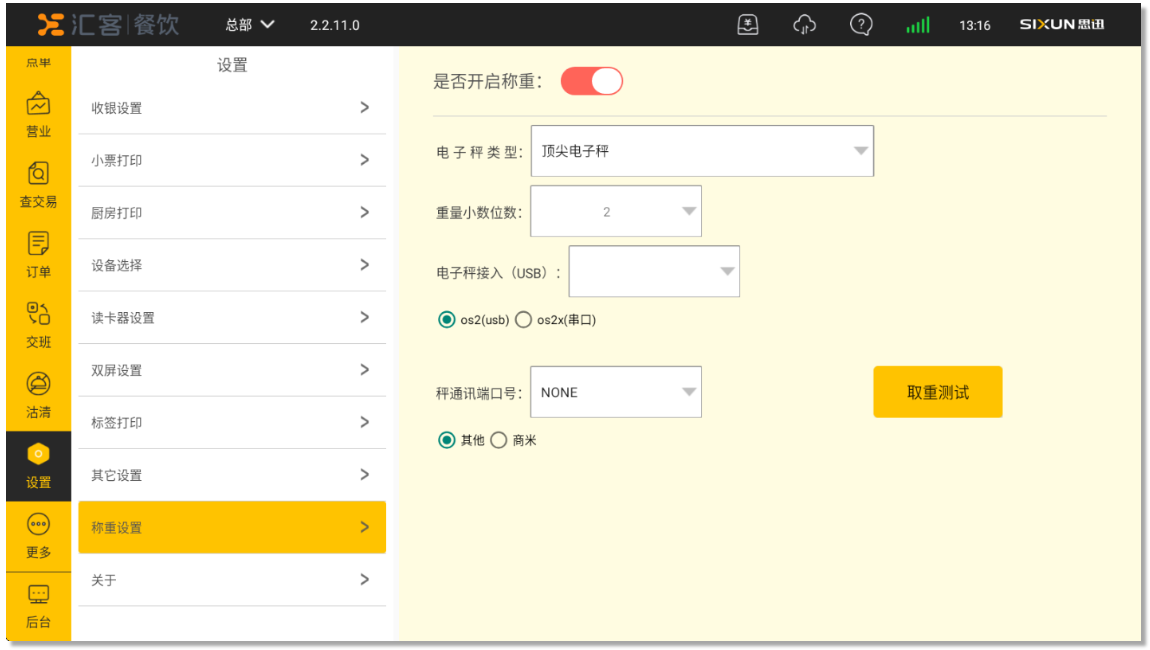The width and height of the screenshot is (1150, 650).
Task: Open the 沽清 sold-out icon
Action: (x=38, y=384)
